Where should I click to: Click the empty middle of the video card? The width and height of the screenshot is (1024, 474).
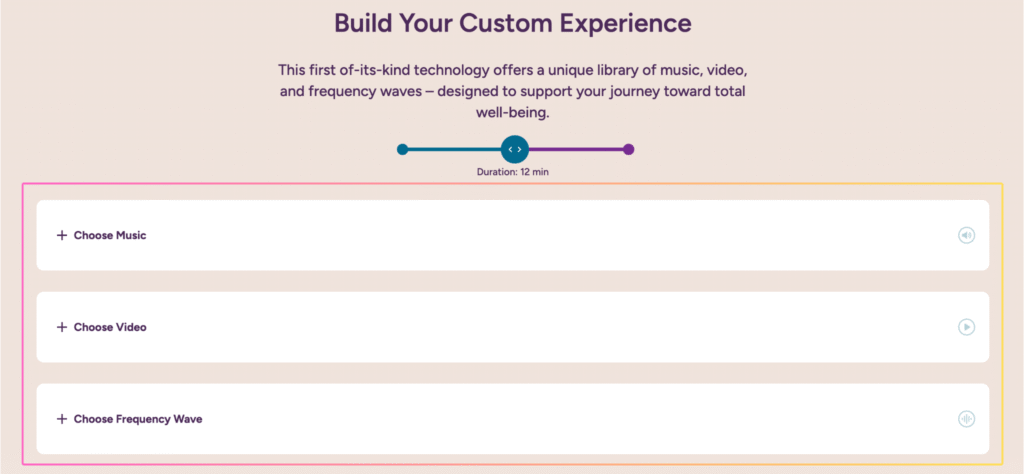512,327
